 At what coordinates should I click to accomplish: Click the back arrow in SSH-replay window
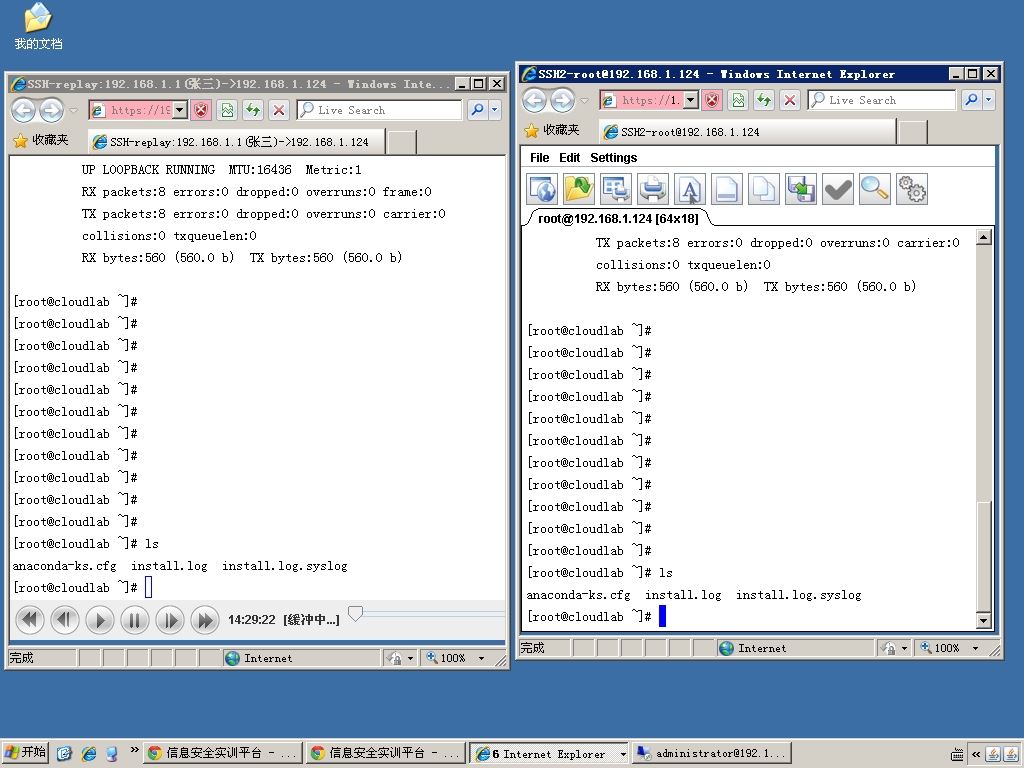24,110
